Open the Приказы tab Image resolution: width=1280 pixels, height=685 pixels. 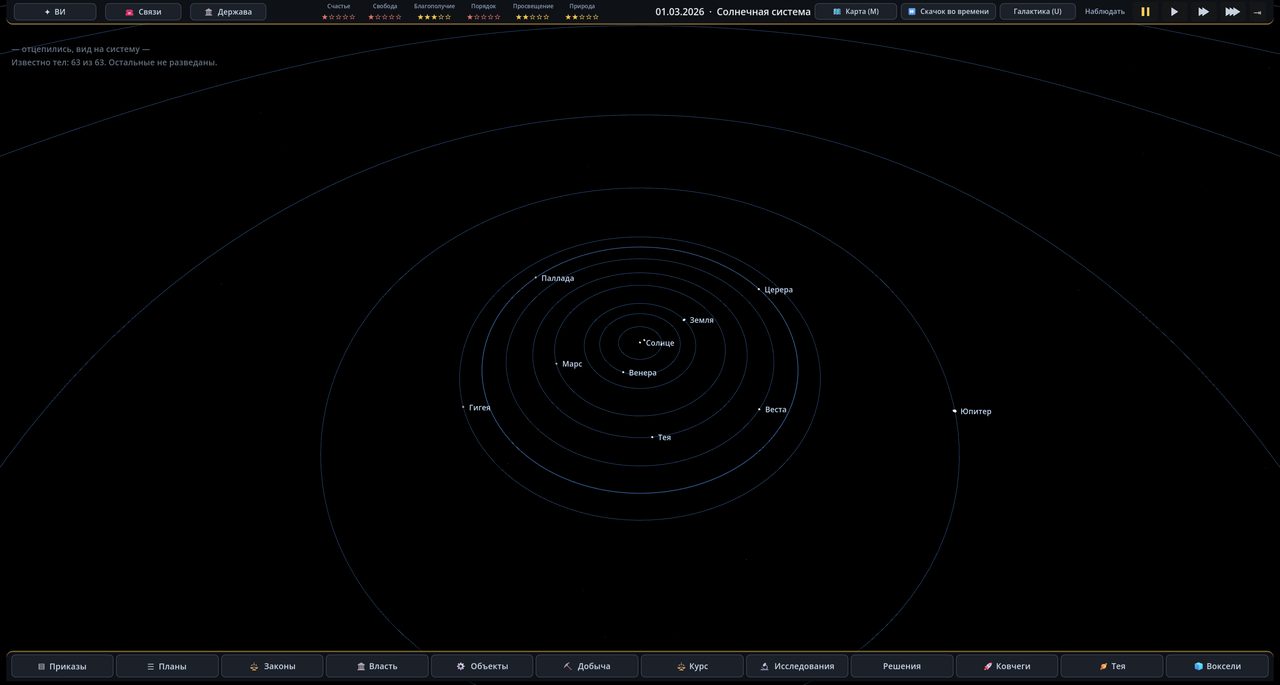click(62, 666)
